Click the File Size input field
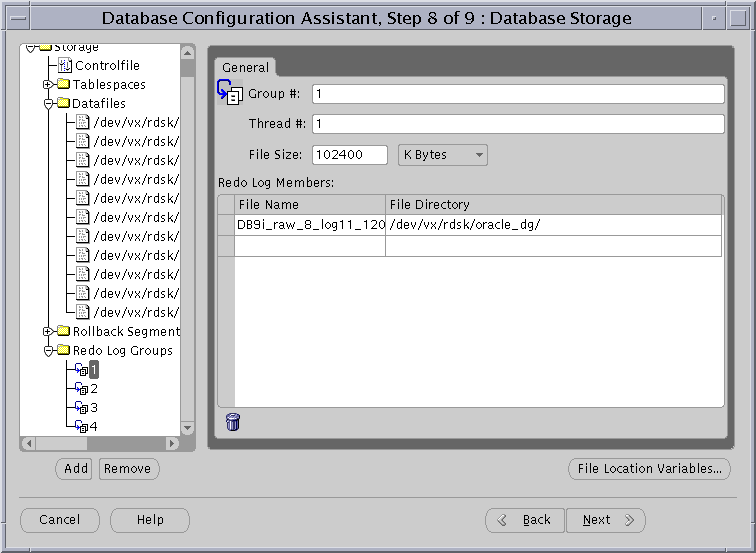 (349, 155)
